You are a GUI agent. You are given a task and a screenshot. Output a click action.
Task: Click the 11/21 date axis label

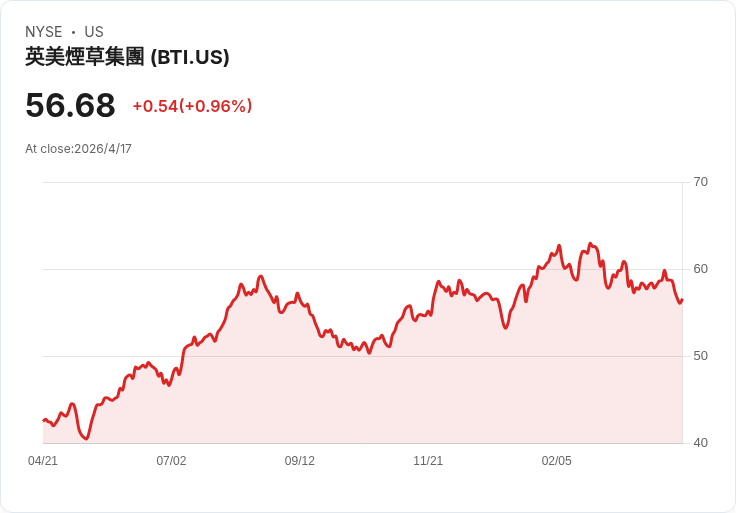coord(428,461)
